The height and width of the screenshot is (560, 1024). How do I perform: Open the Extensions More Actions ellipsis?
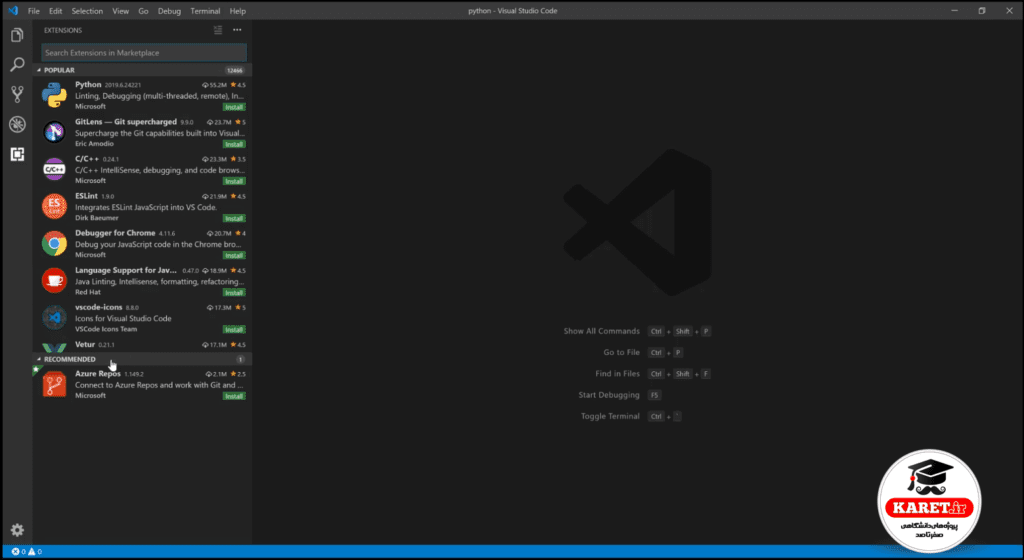[x=237, y=30]
